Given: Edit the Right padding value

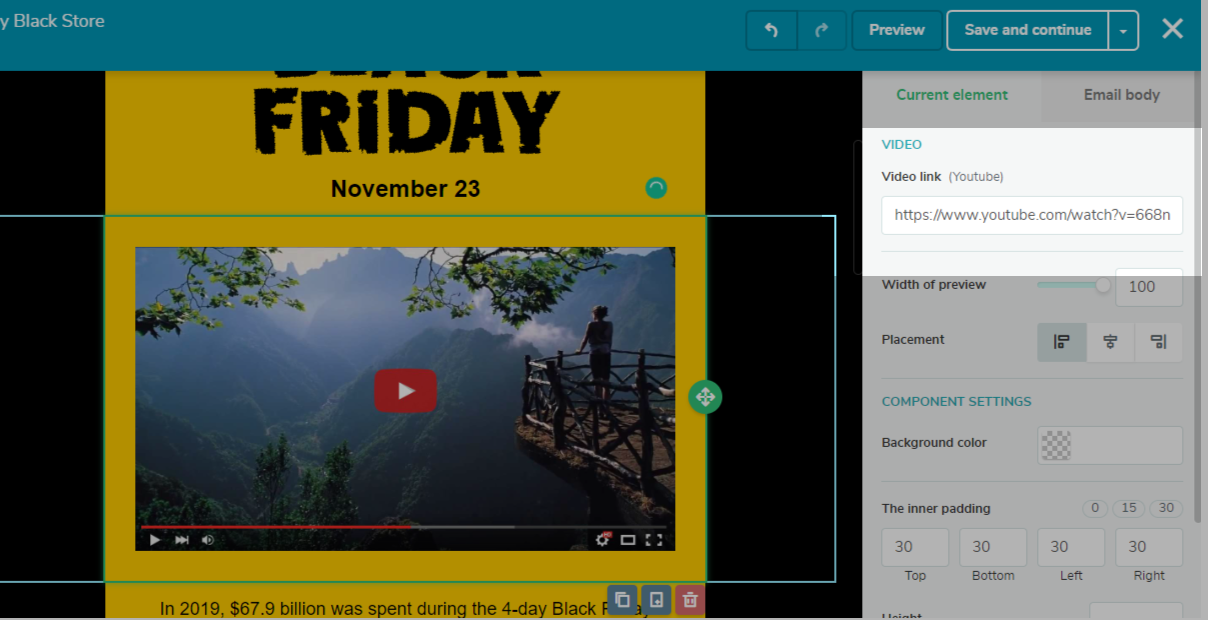Looking at the screenshot, I should pos(1149,547).
